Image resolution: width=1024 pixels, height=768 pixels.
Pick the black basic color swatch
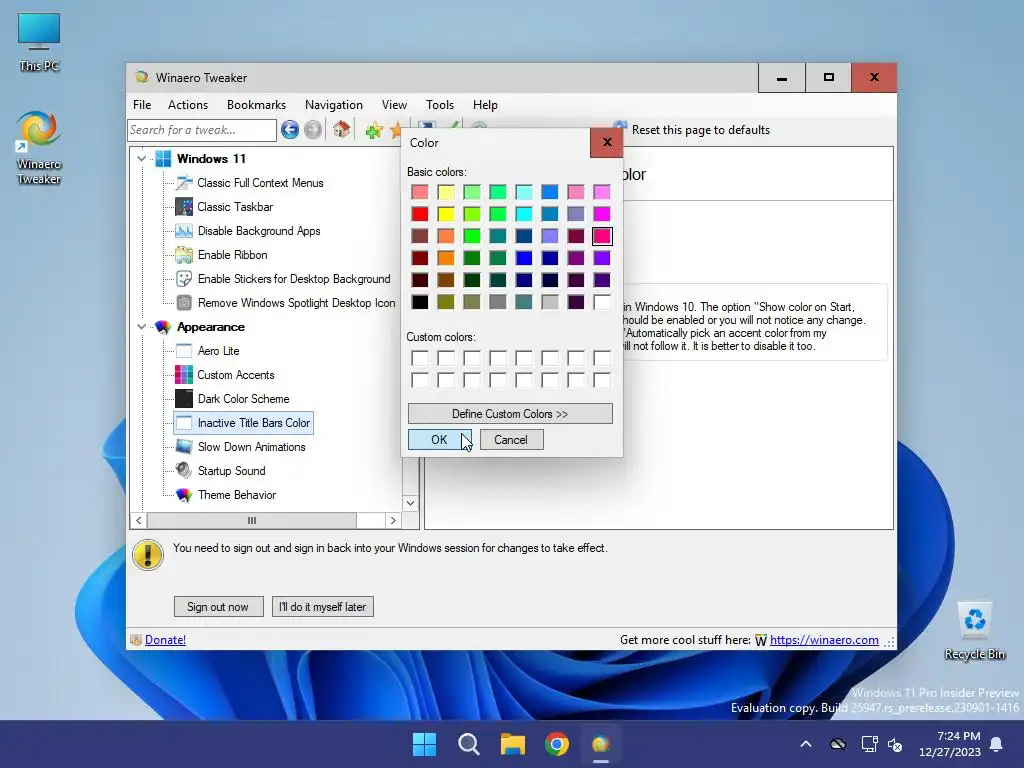click(420, 302)
